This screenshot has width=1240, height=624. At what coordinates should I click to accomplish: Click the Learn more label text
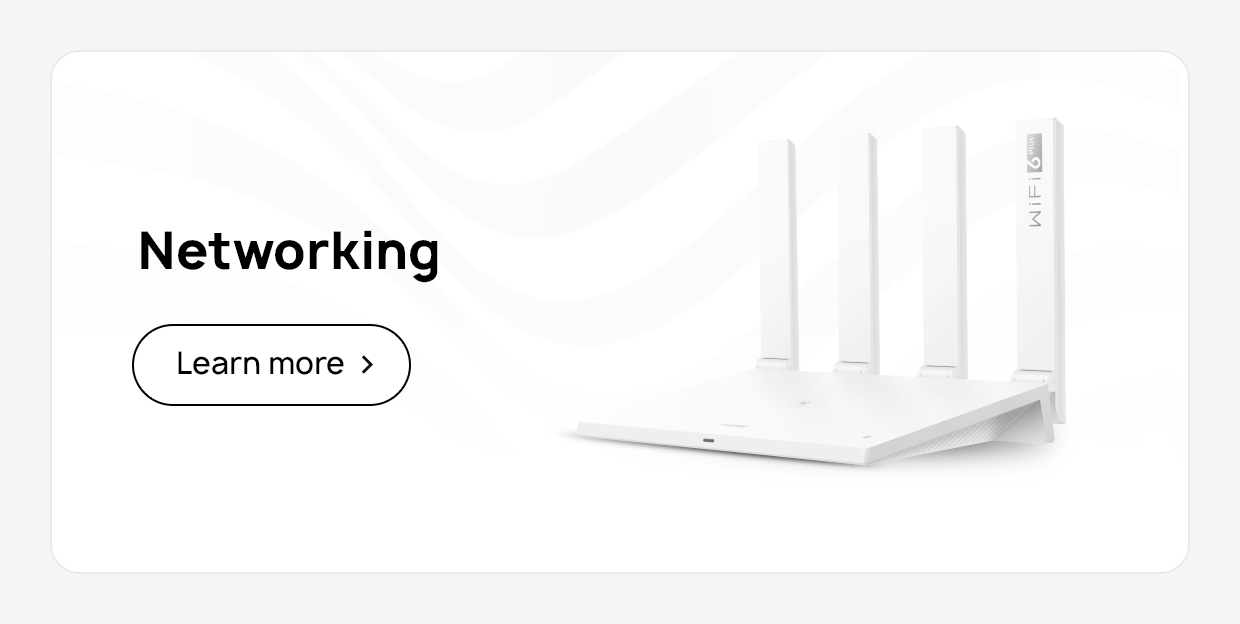260,364
